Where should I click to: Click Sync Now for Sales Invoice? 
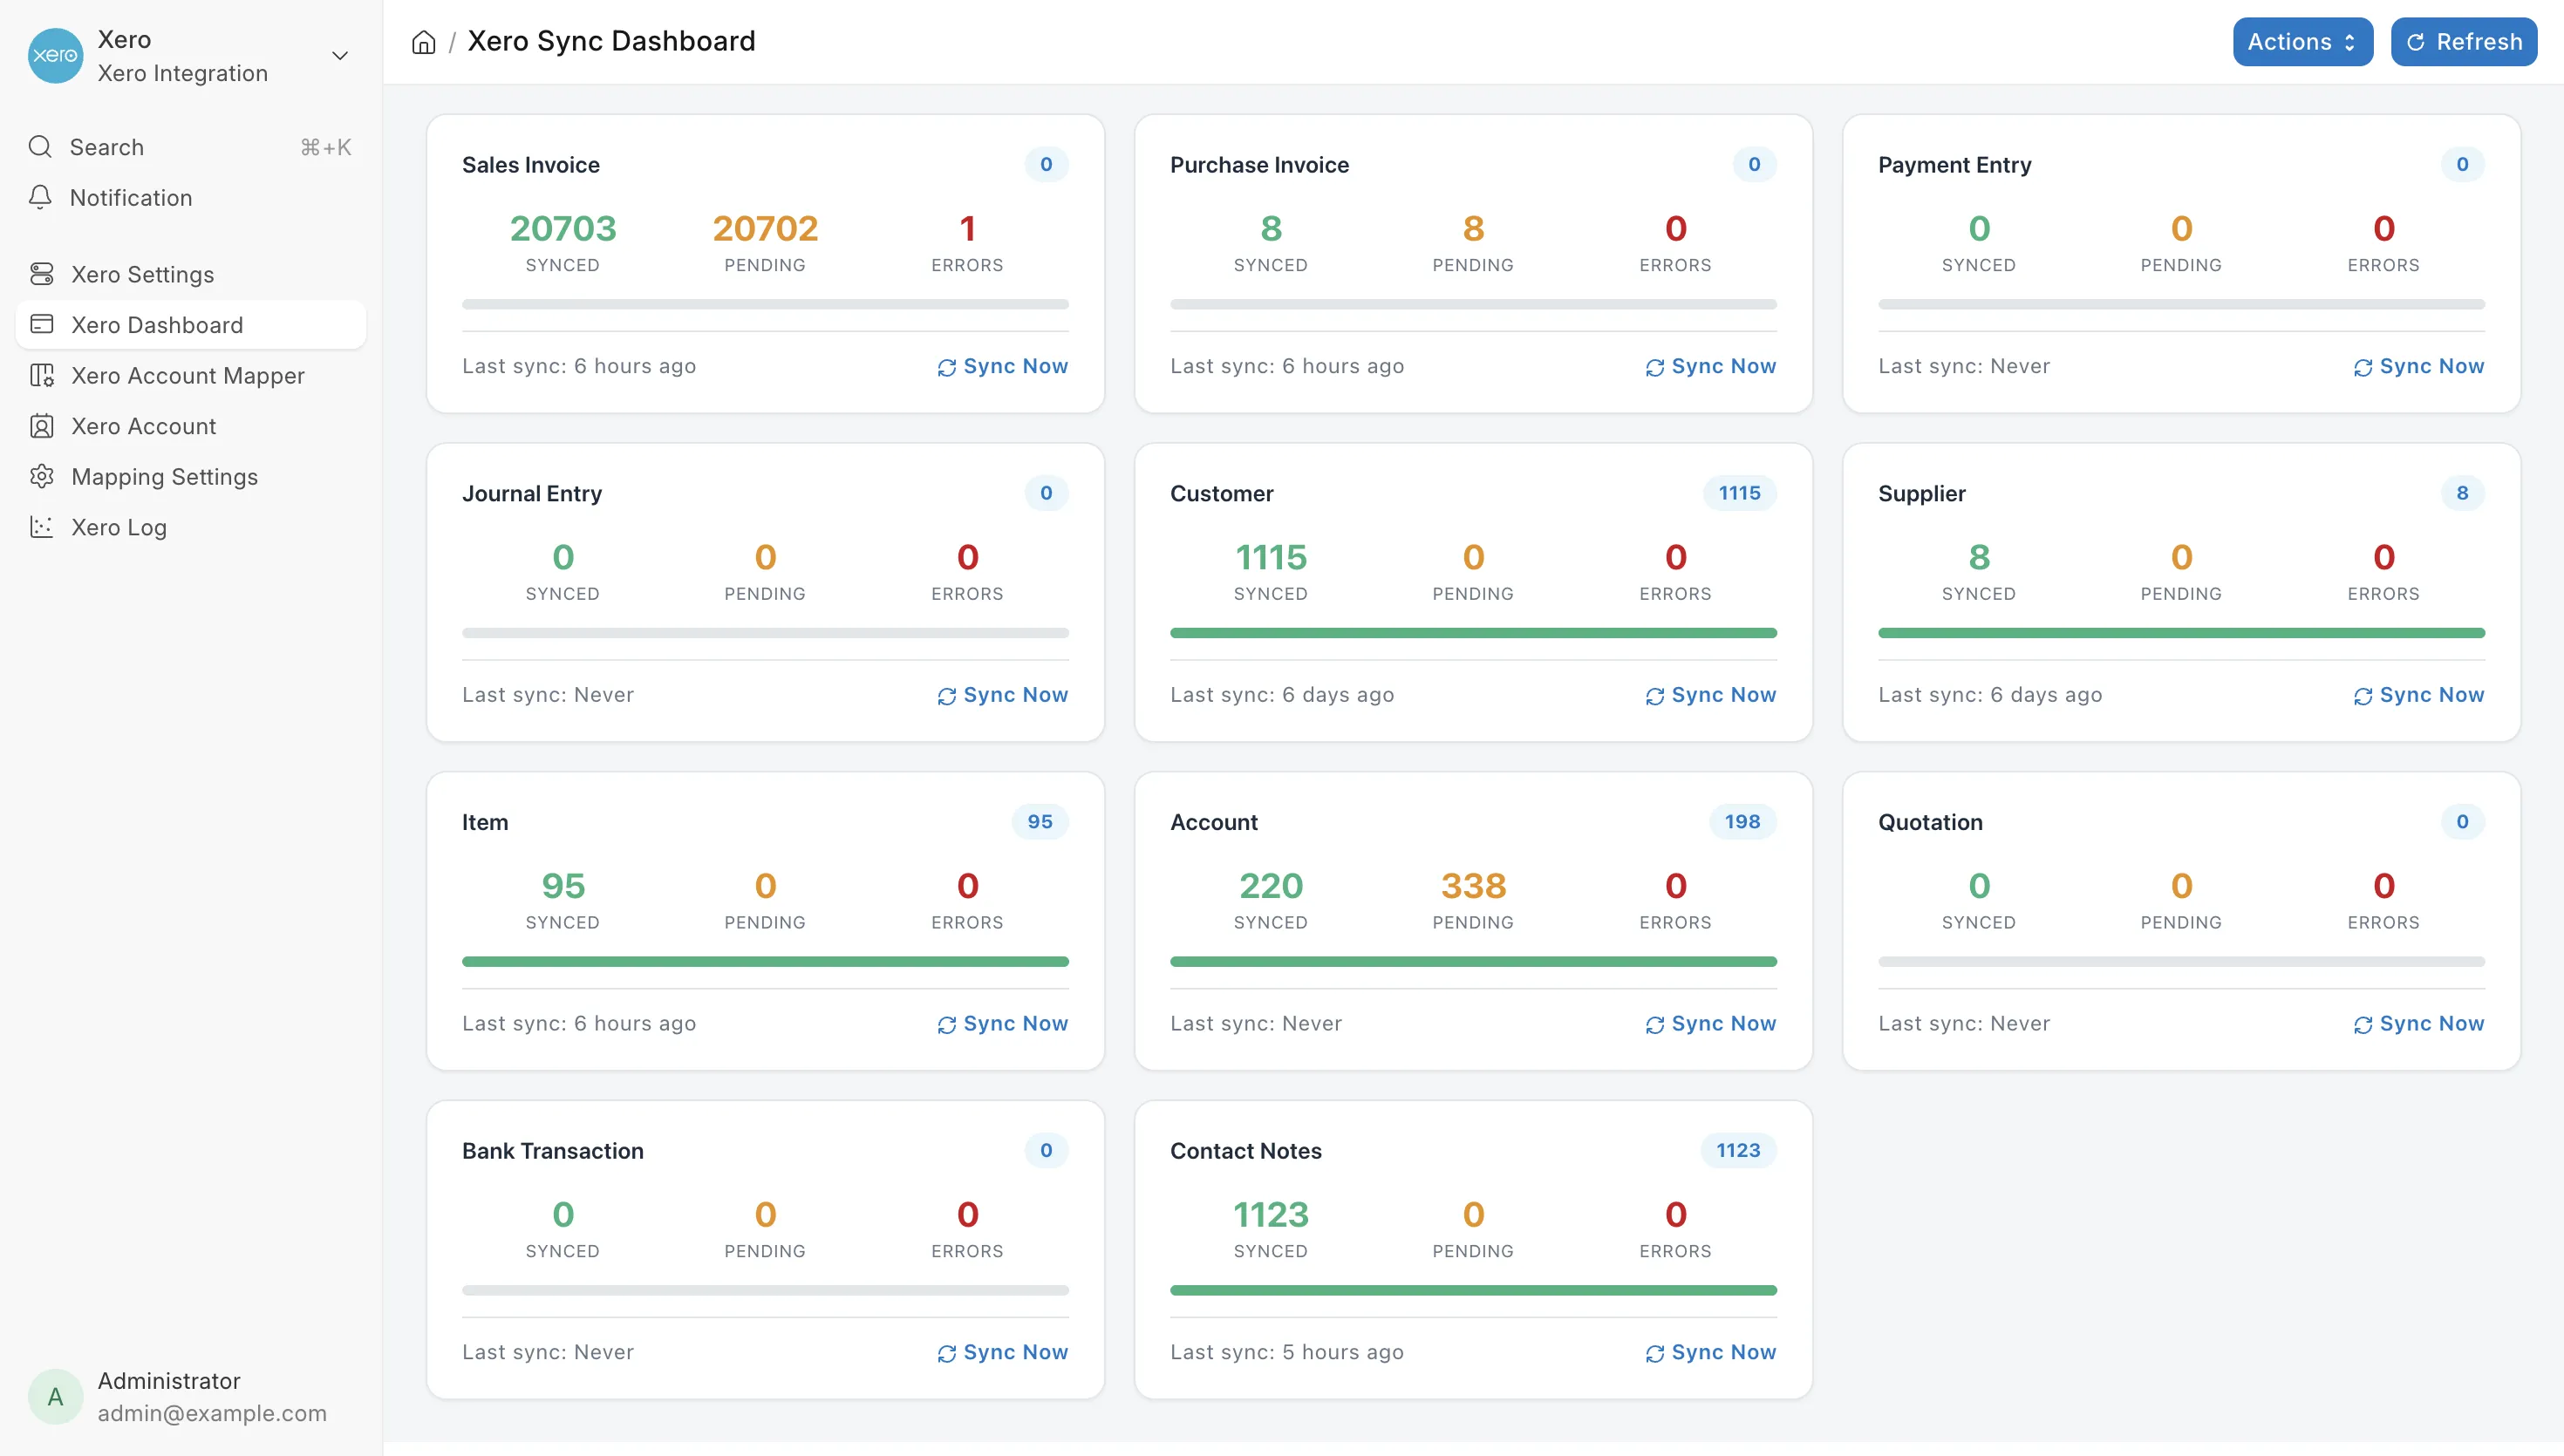pyautogui.click(x=1002, y=366)
